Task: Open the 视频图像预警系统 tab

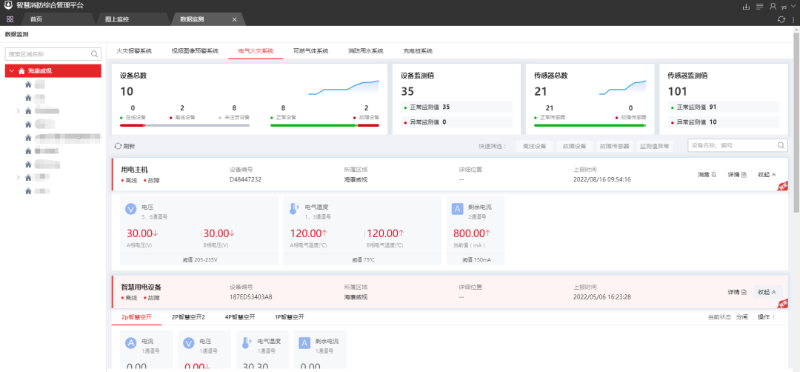Action: pyautogui.click(x=195, y=51)
